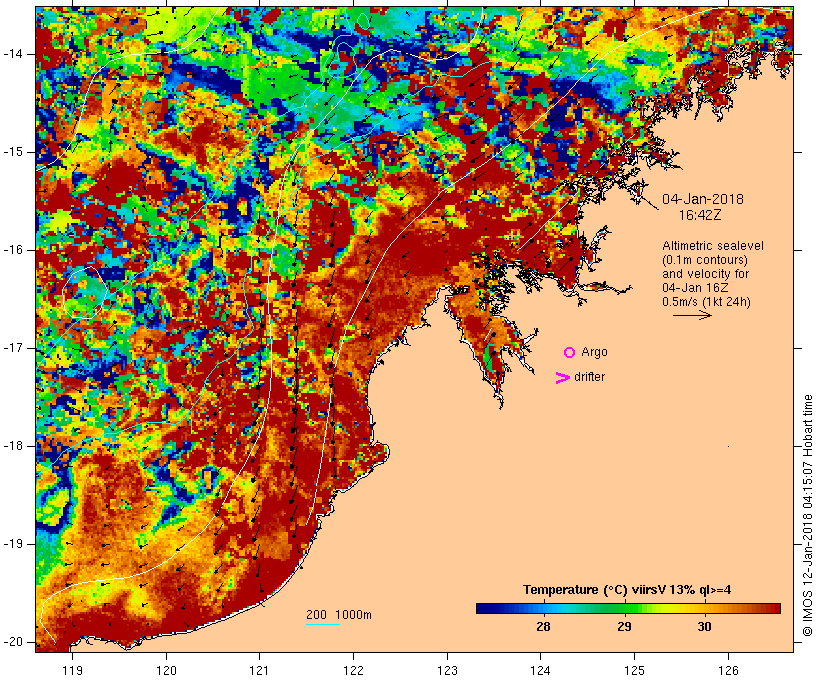Screen dimensions: 820x680
Task: Click the '04-Jan 16Z' caption line
Action: coord(695,288)
